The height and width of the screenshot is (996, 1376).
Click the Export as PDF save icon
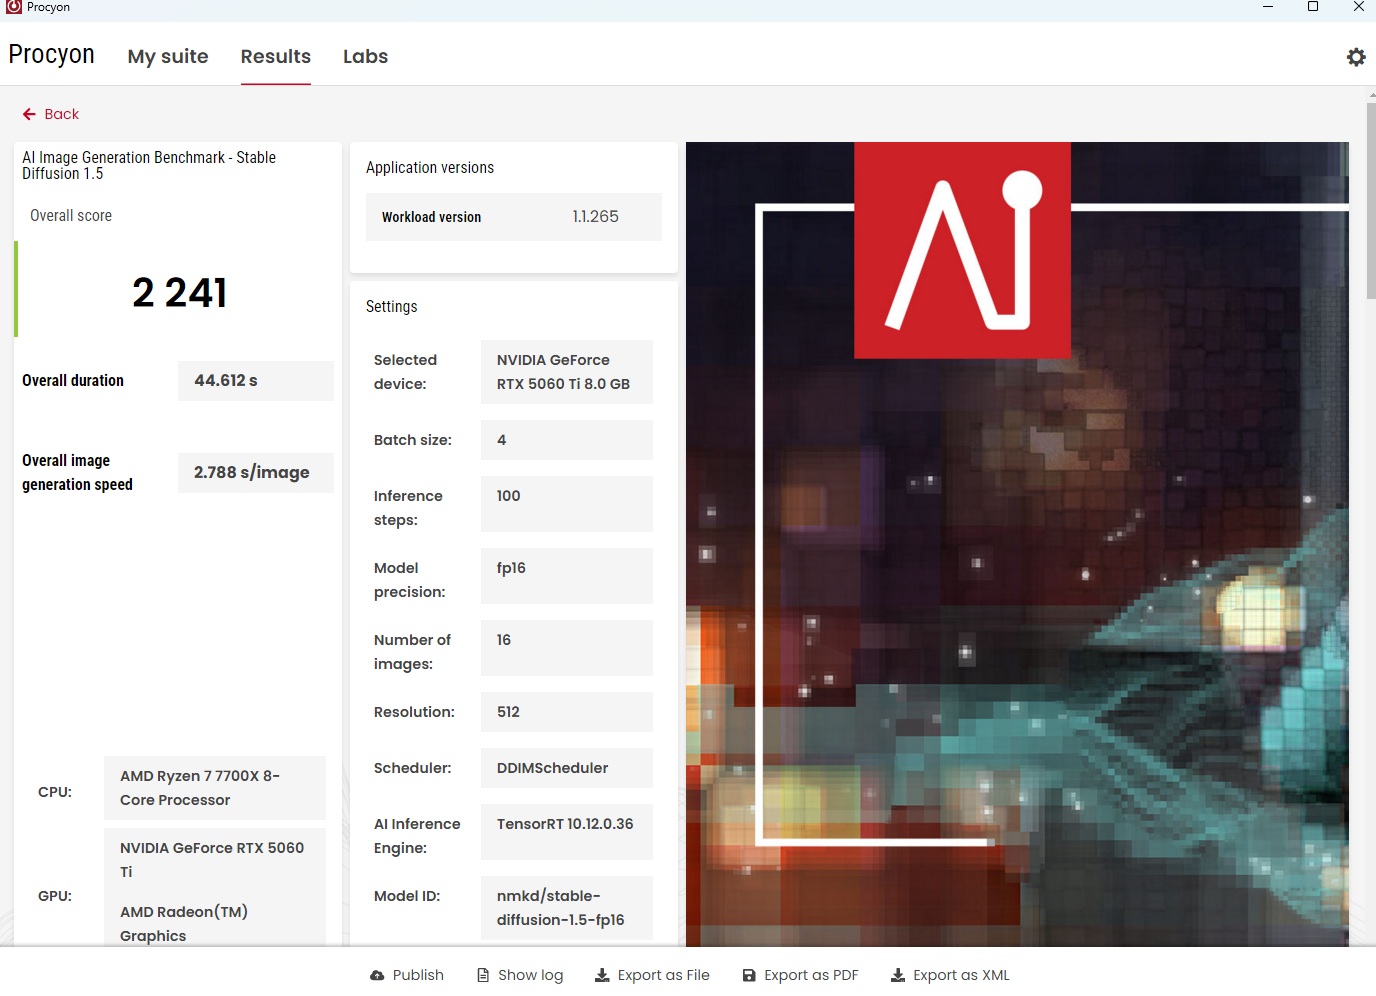[749, 975]
